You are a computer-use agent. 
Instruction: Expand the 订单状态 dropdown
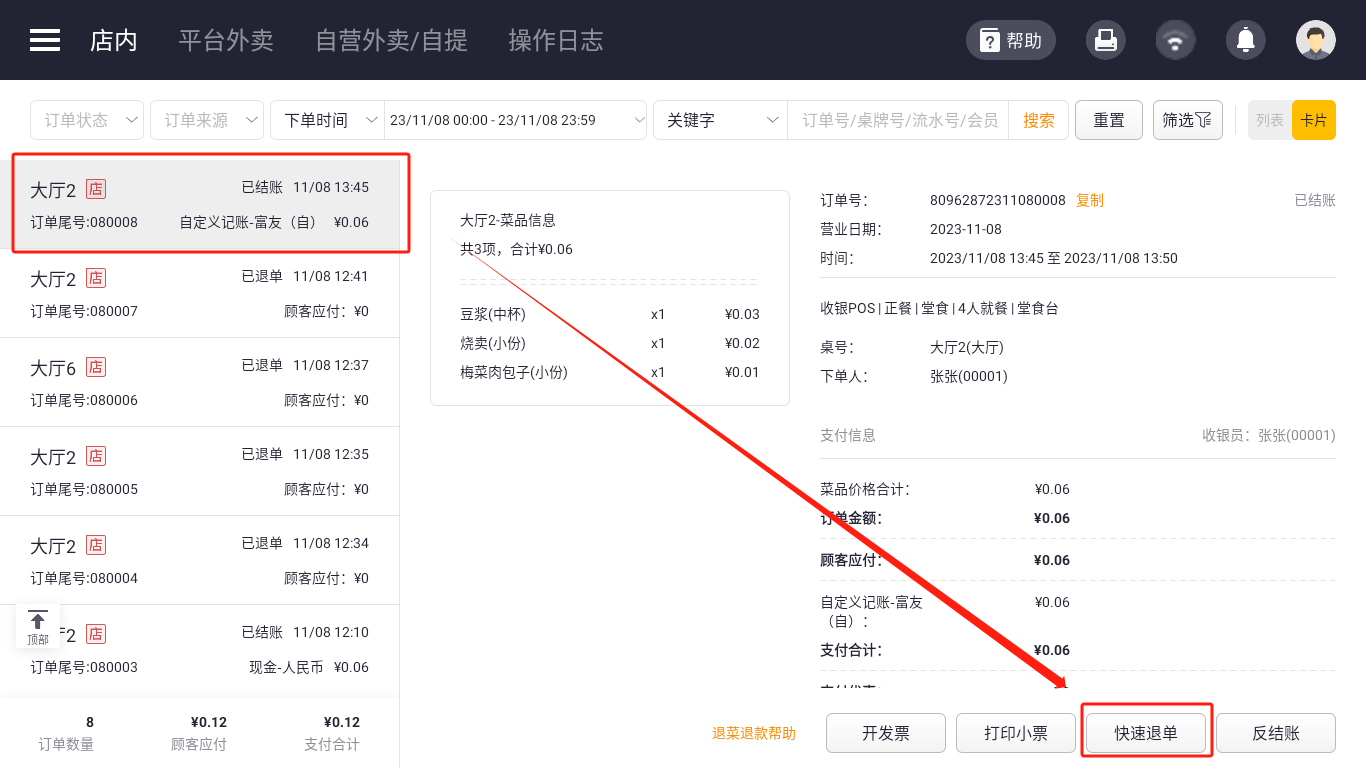[x=87, y=120]
